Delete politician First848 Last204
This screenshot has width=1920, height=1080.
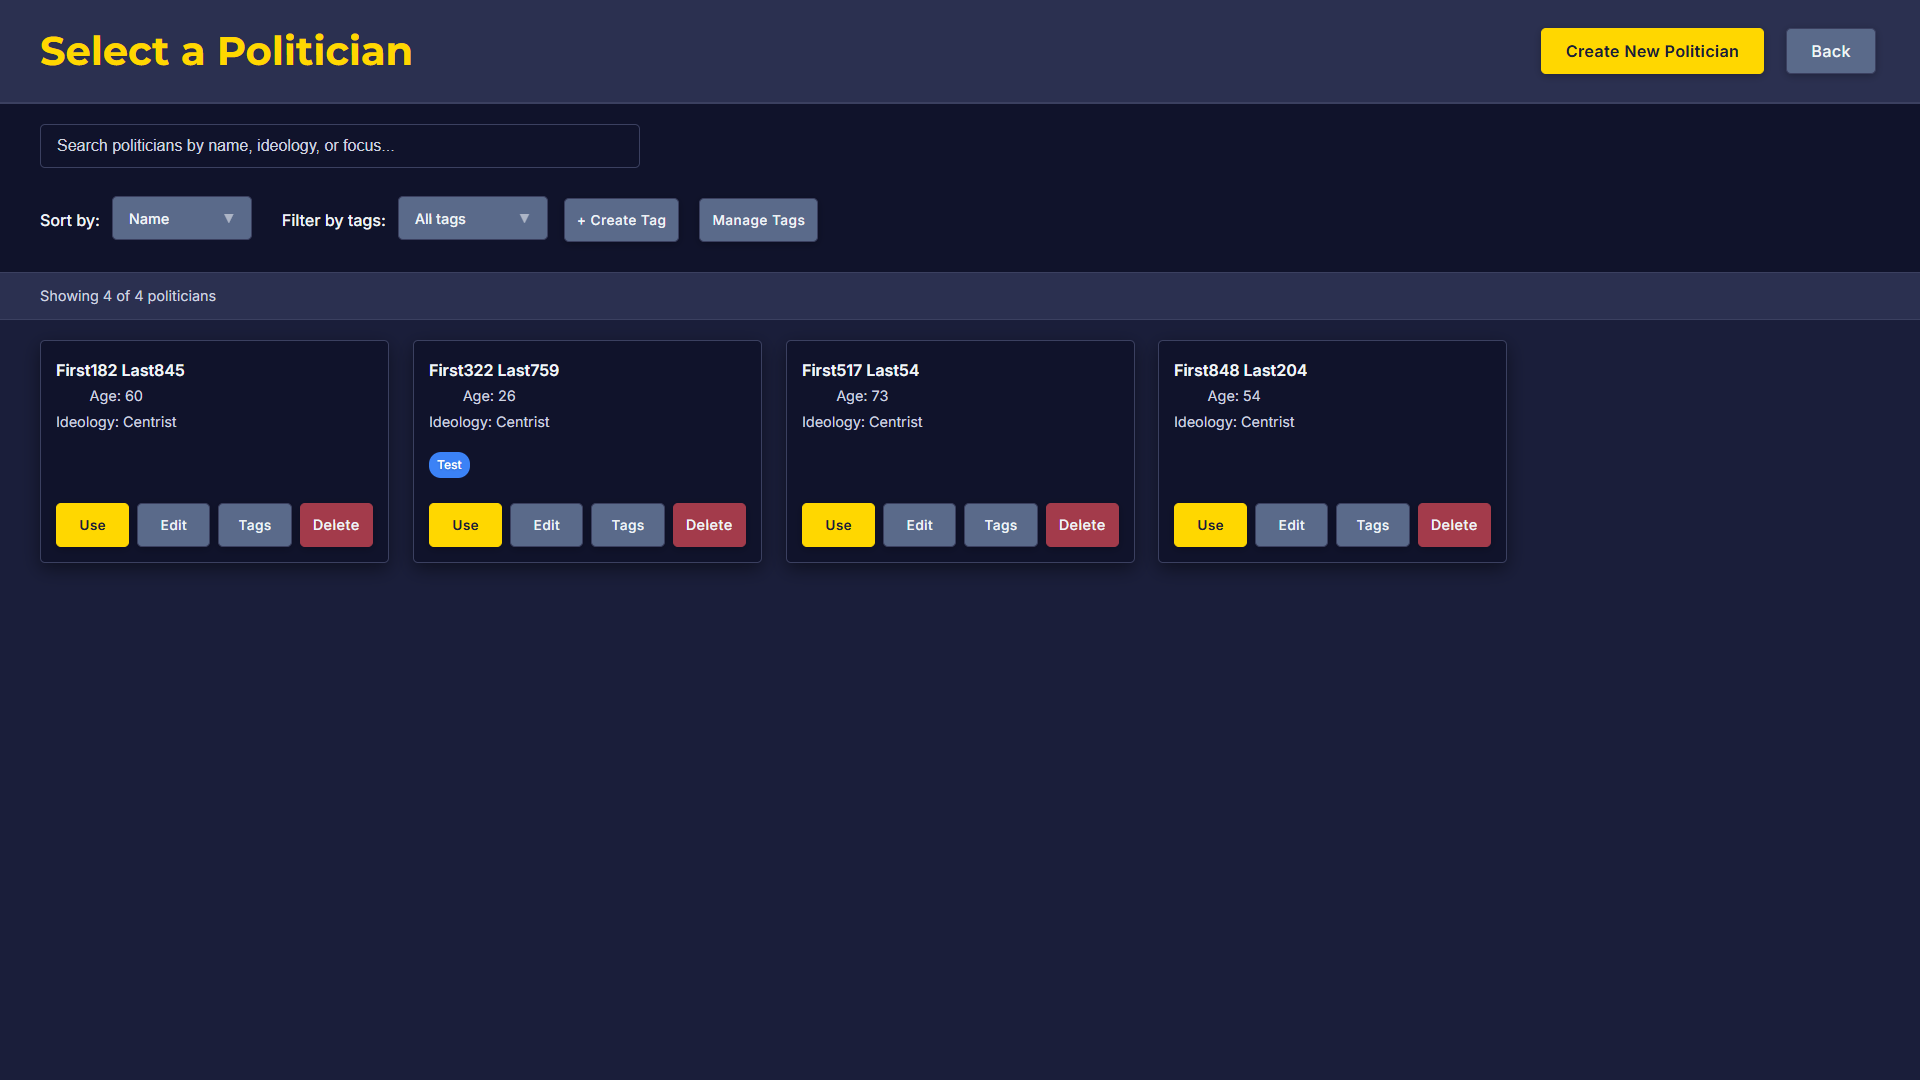[1454, 525]
